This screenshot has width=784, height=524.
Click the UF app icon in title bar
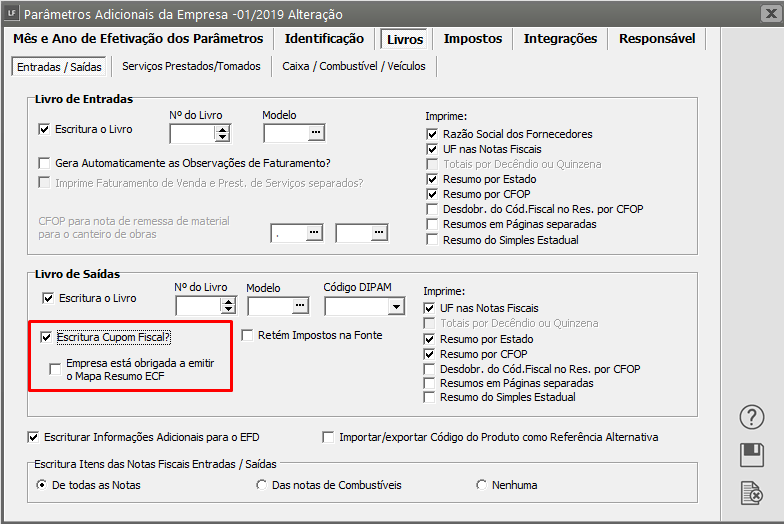click(x=12, y=12)
